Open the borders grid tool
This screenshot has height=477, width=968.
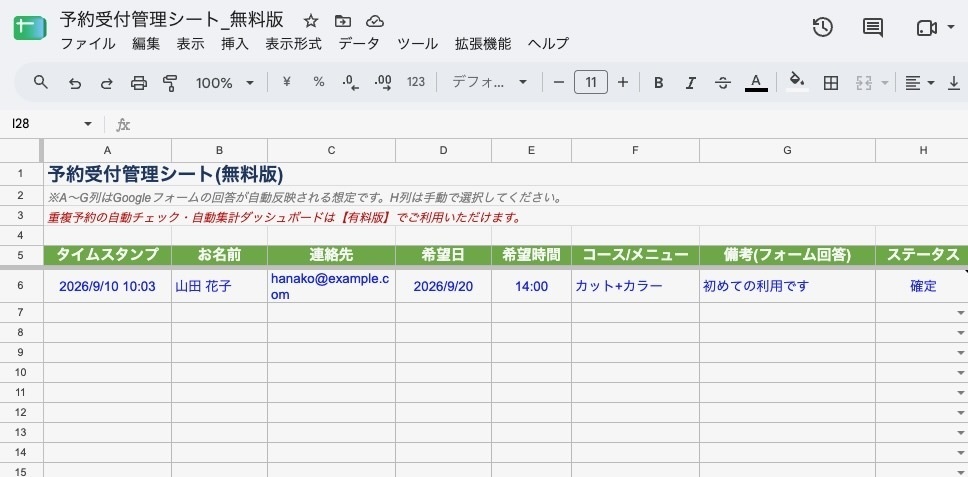tap(831, 83)
